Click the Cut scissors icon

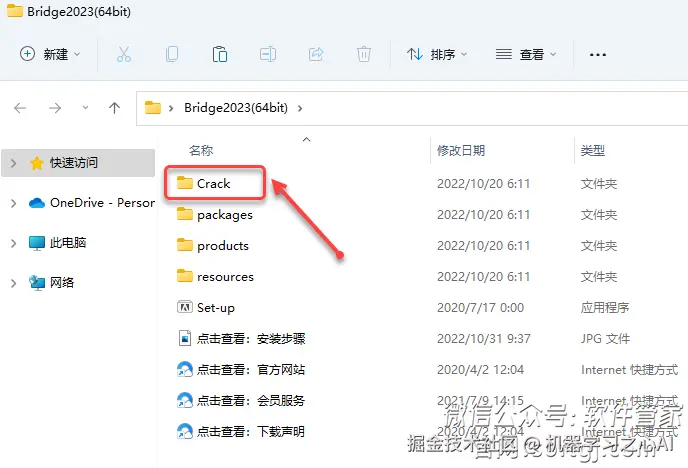124,54
